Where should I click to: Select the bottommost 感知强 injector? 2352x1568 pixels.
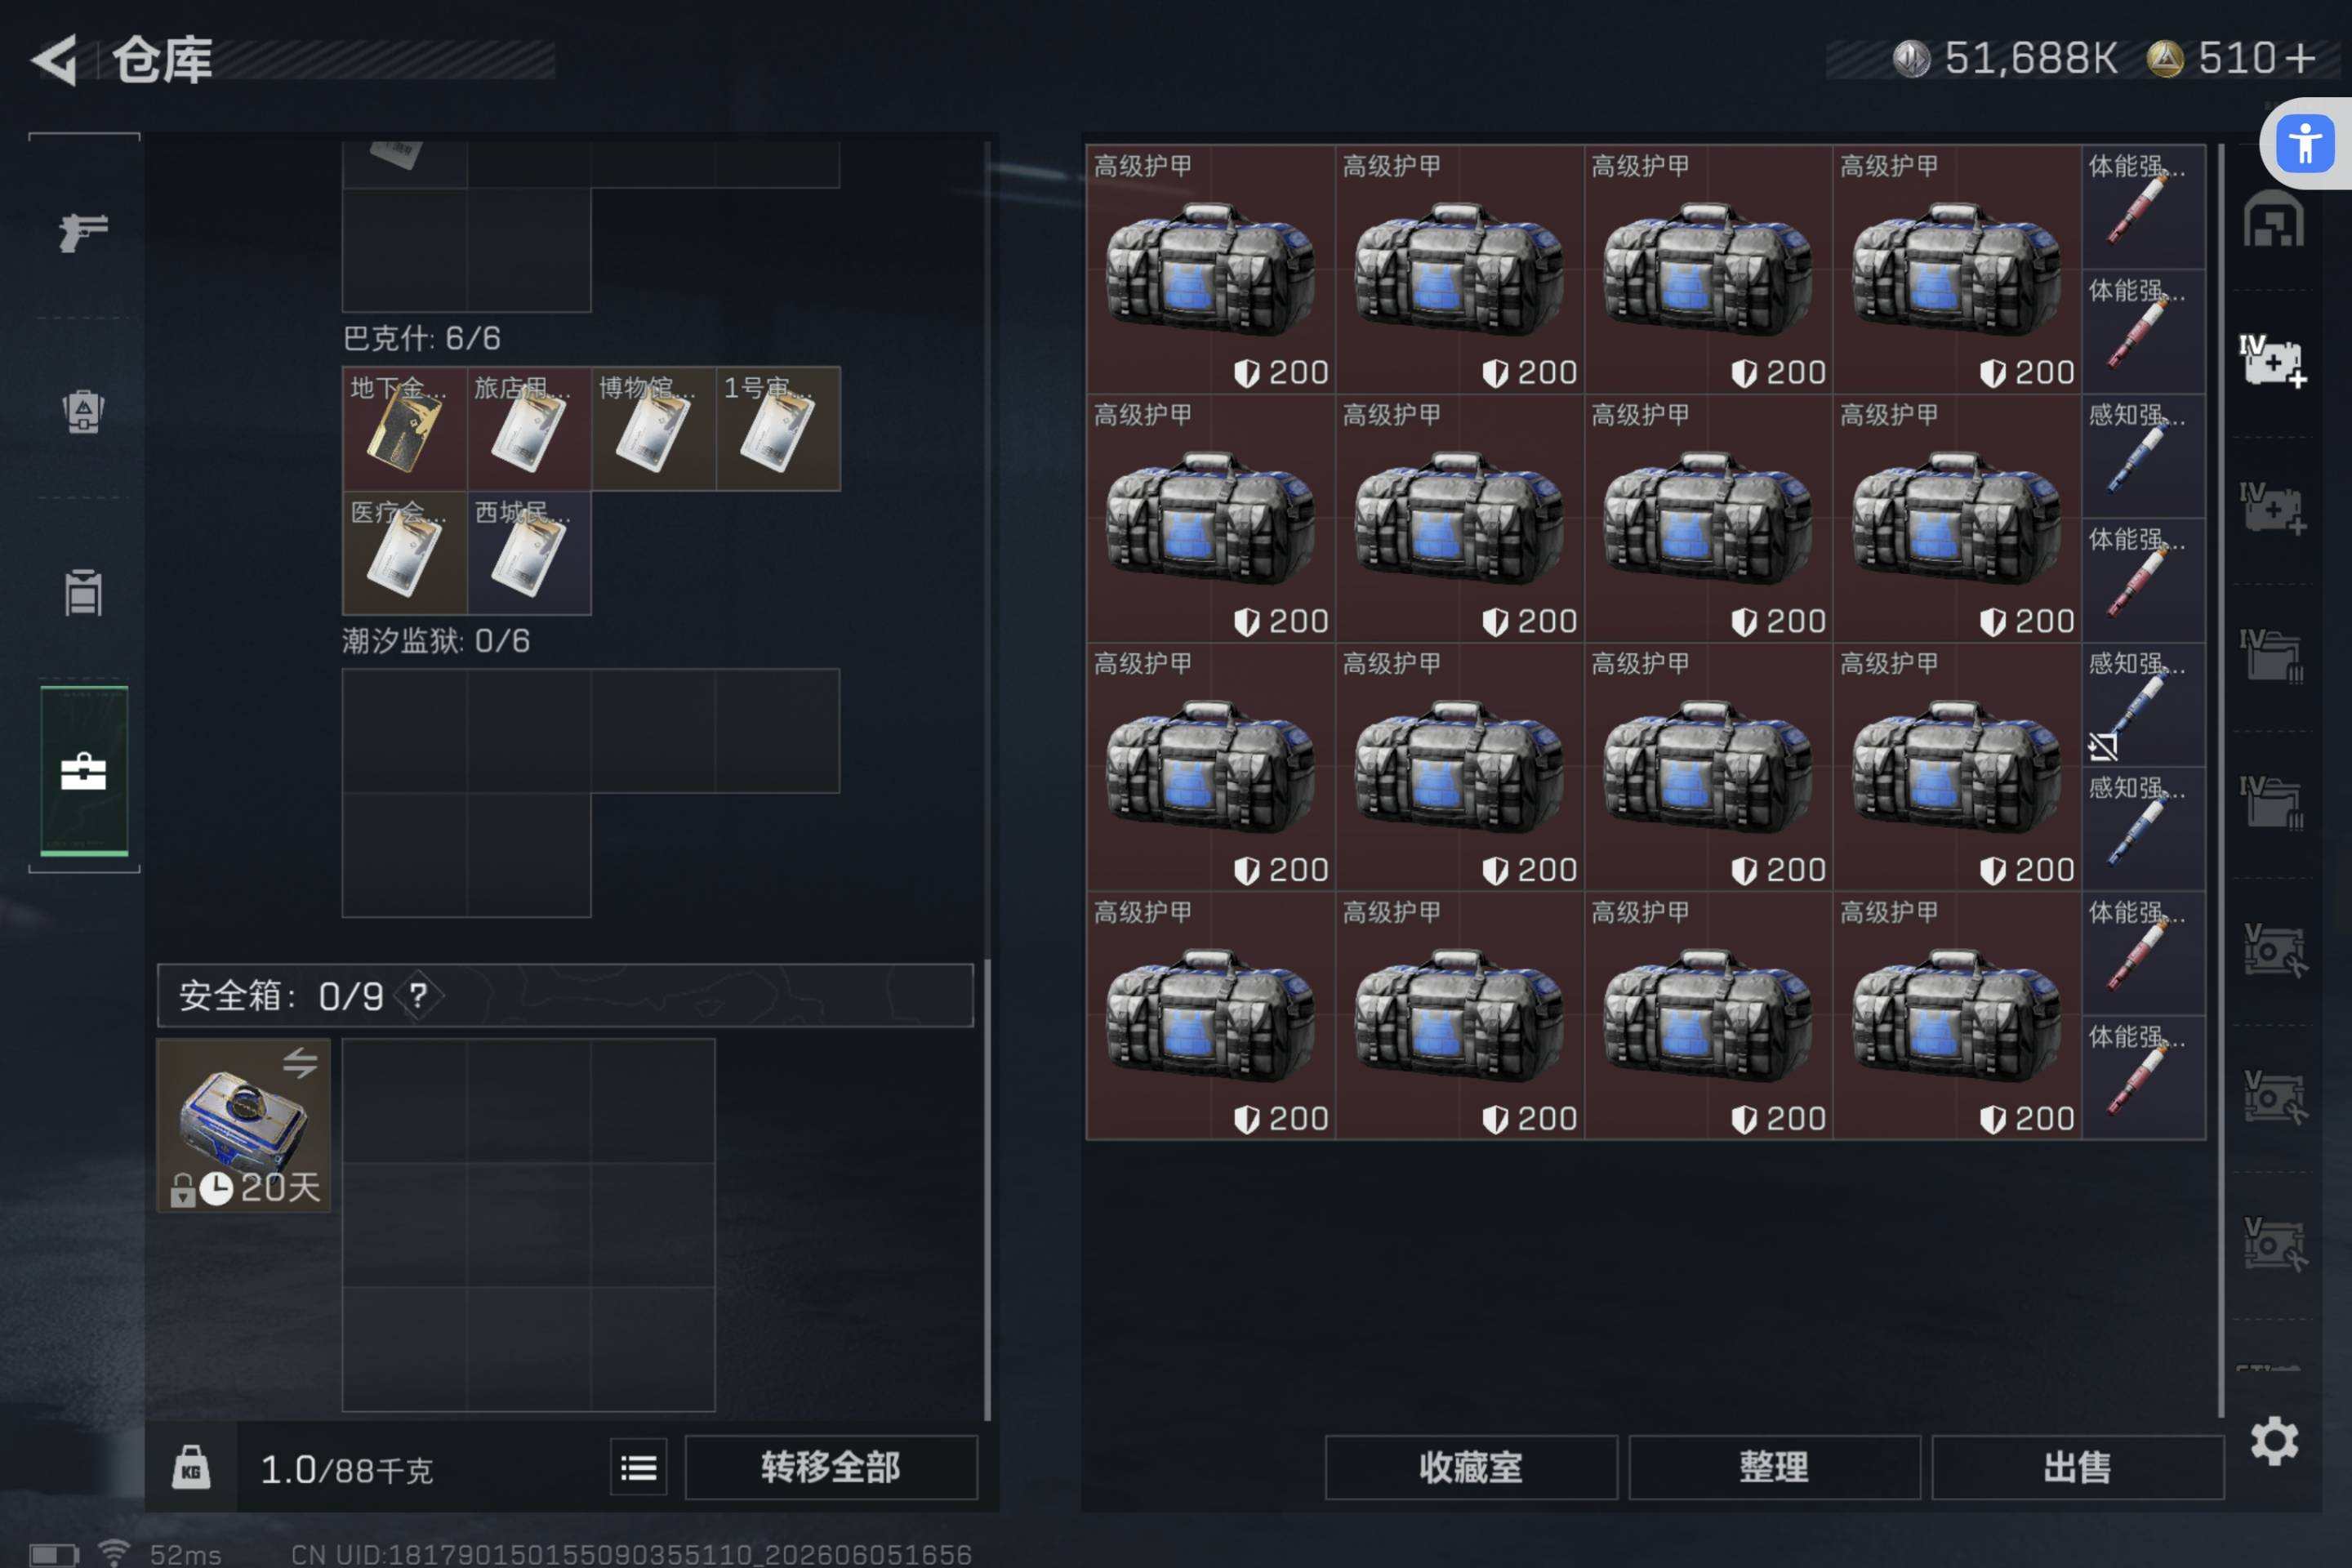tap(2143, 829)
